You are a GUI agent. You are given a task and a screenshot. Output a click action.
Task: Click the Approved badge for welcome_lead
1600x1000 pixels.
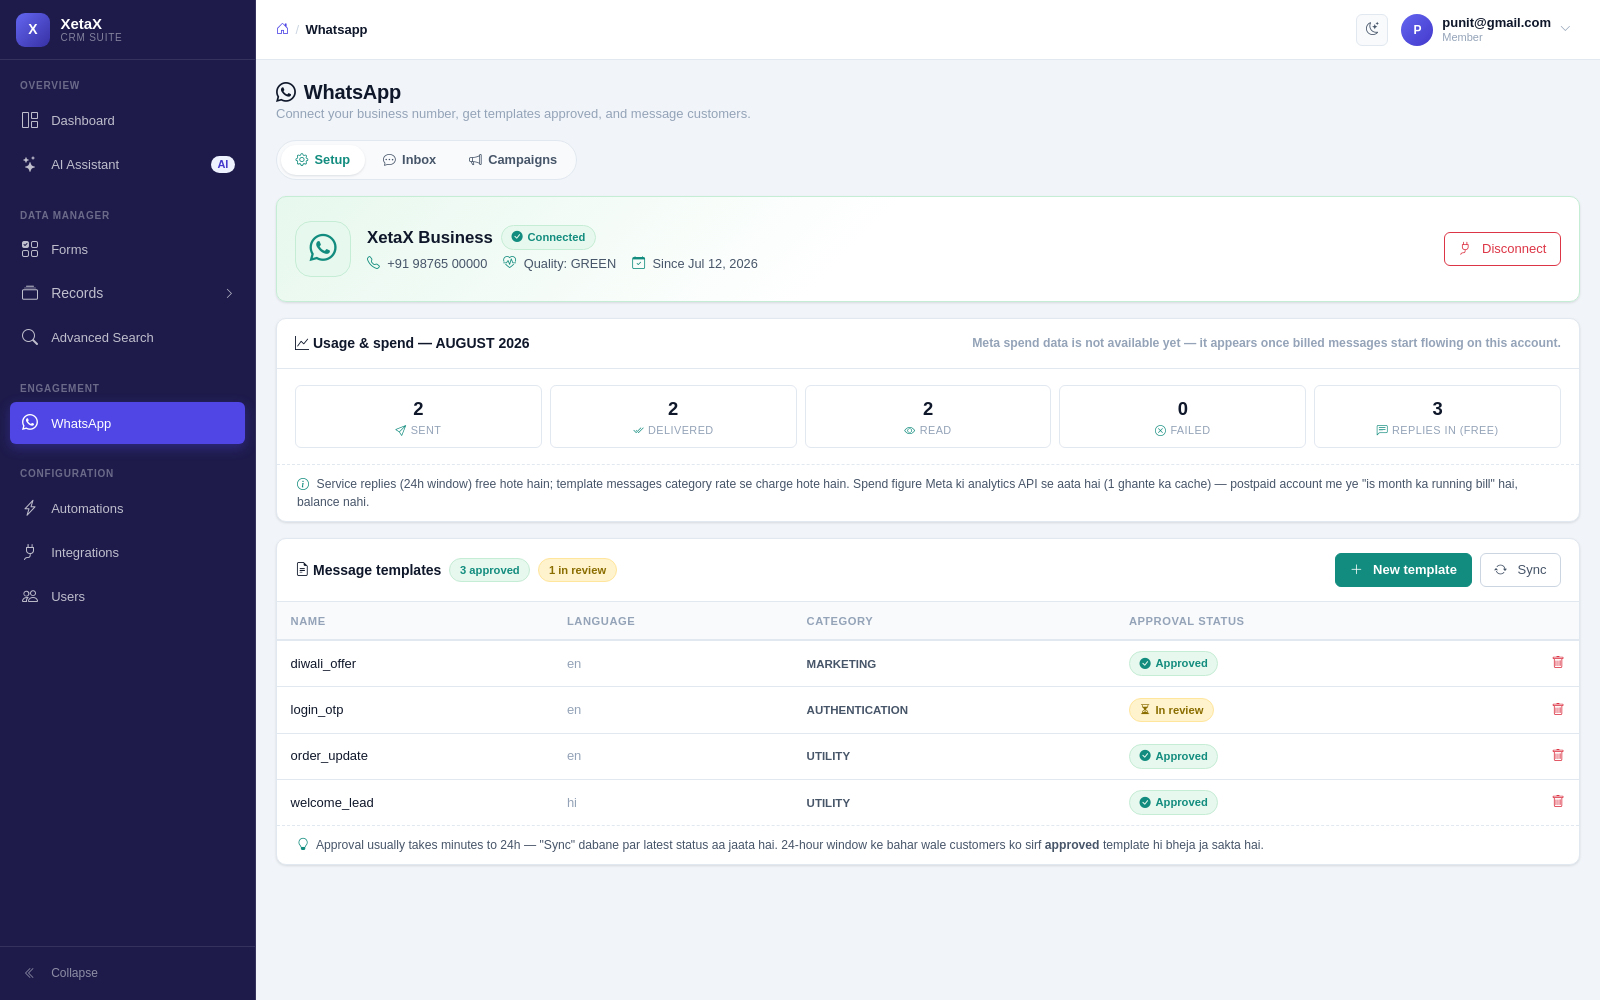pyautogui.click(x=1173, y=802)
